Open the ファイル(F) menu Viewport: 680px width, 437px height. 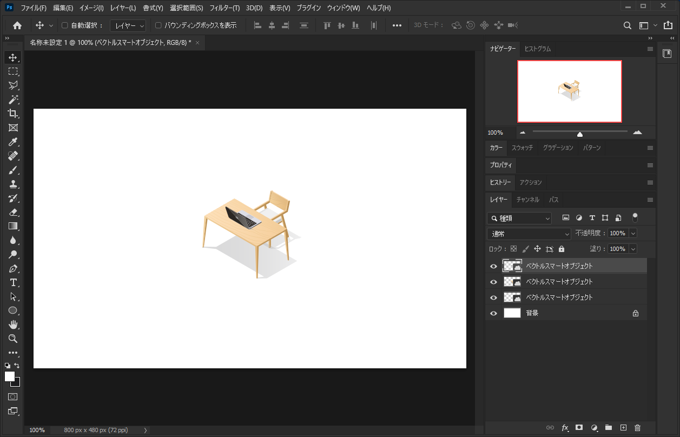pyautogui.click(x=33, y=8)
